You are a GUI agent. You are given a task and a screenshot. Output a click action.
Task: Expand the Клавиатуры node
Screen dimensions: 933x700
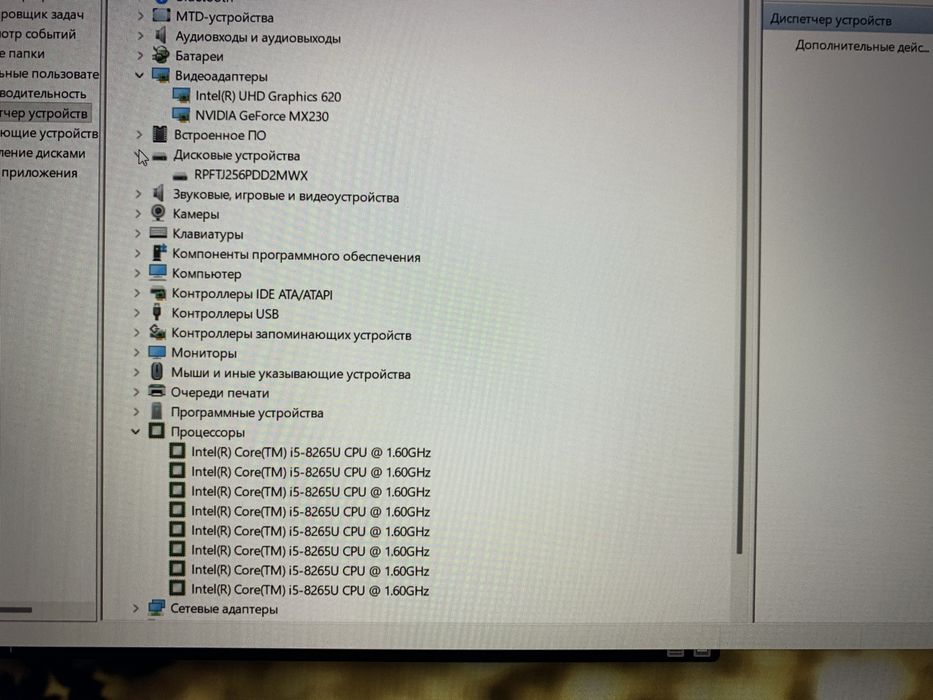[x=138, y=233]
